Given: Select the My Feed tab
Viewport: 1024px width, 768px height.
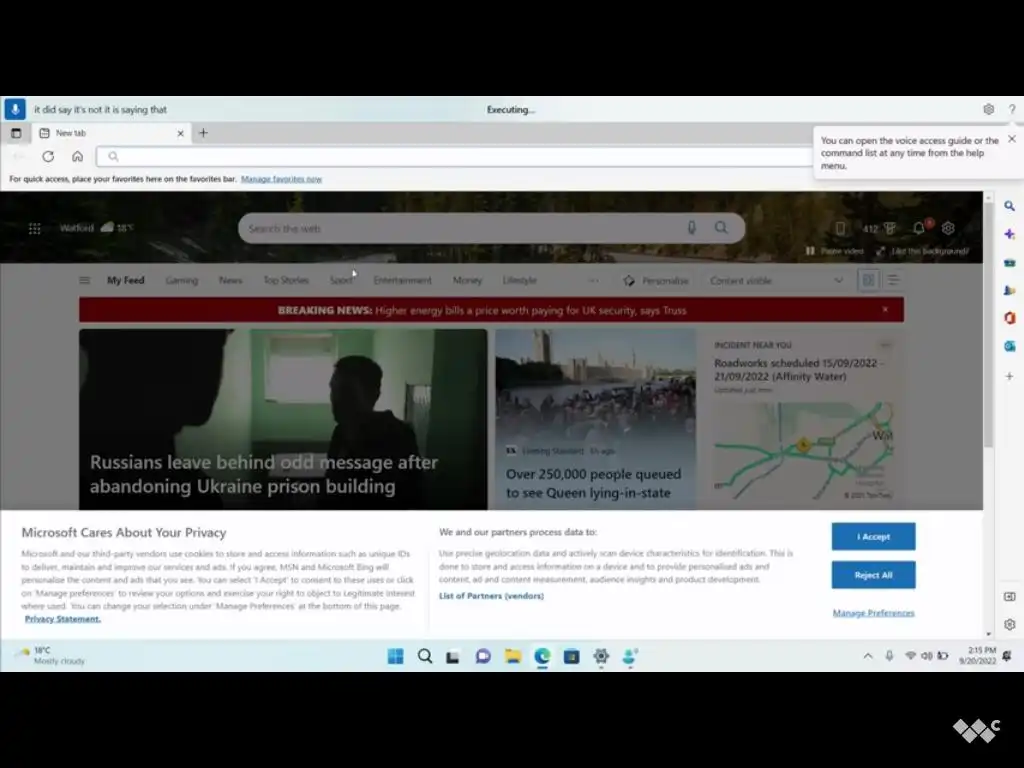Looking at the screenshot, I should [125, 280].
